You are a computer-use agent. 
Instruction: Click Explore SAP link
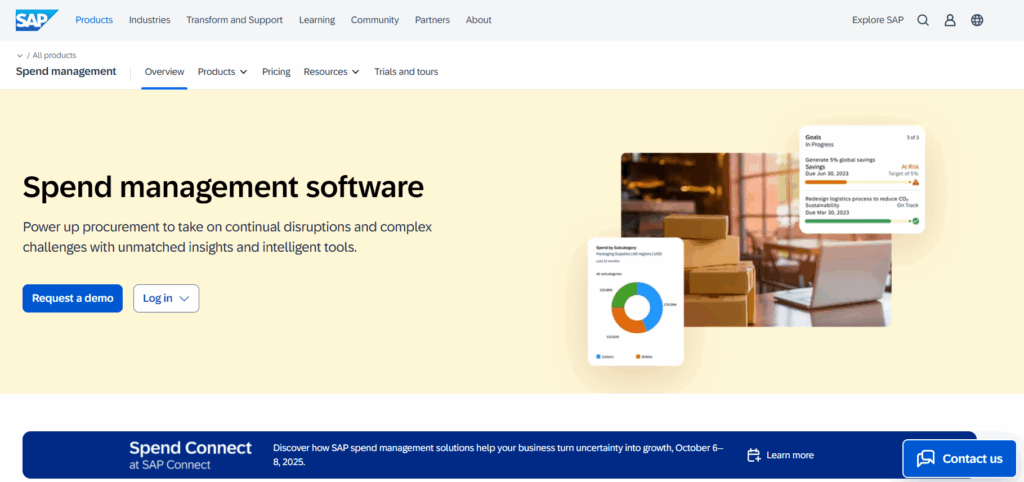tap(878, 20)
